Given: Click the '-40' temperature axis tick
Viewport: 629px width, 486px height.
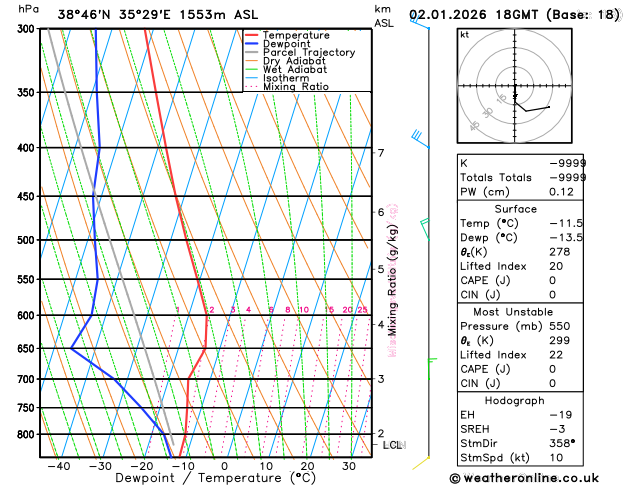Looking at the screenshot, I should pos(59,466).
